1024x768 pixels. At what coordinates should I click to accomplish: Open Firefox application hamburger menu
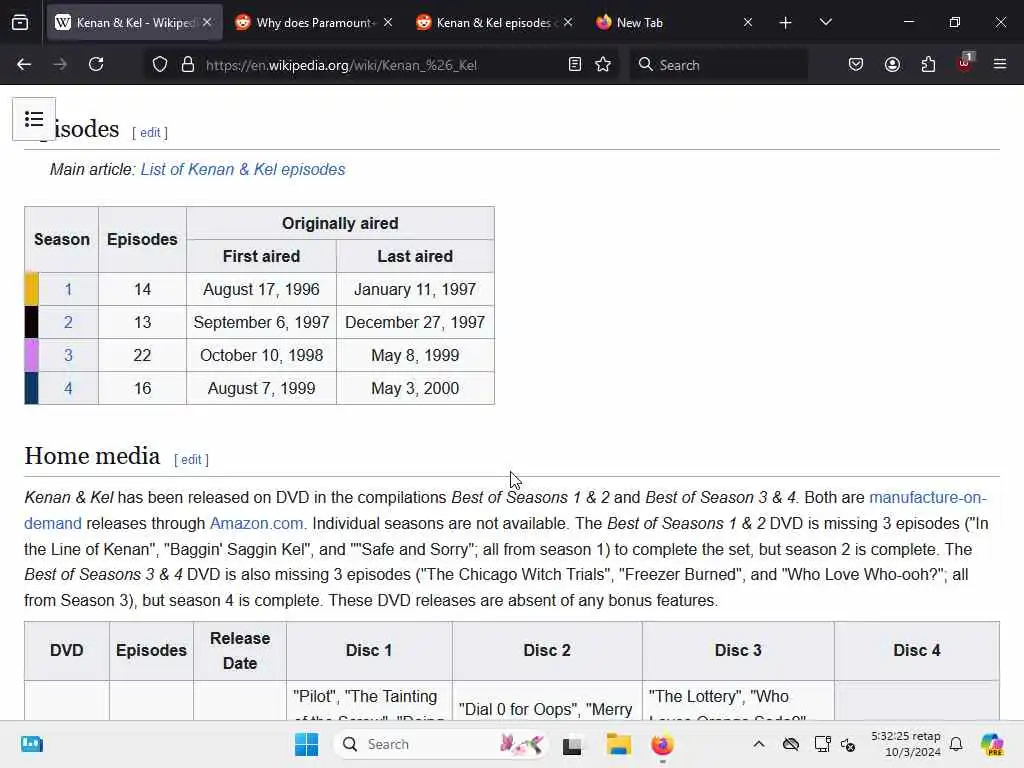pos(1000,65)
